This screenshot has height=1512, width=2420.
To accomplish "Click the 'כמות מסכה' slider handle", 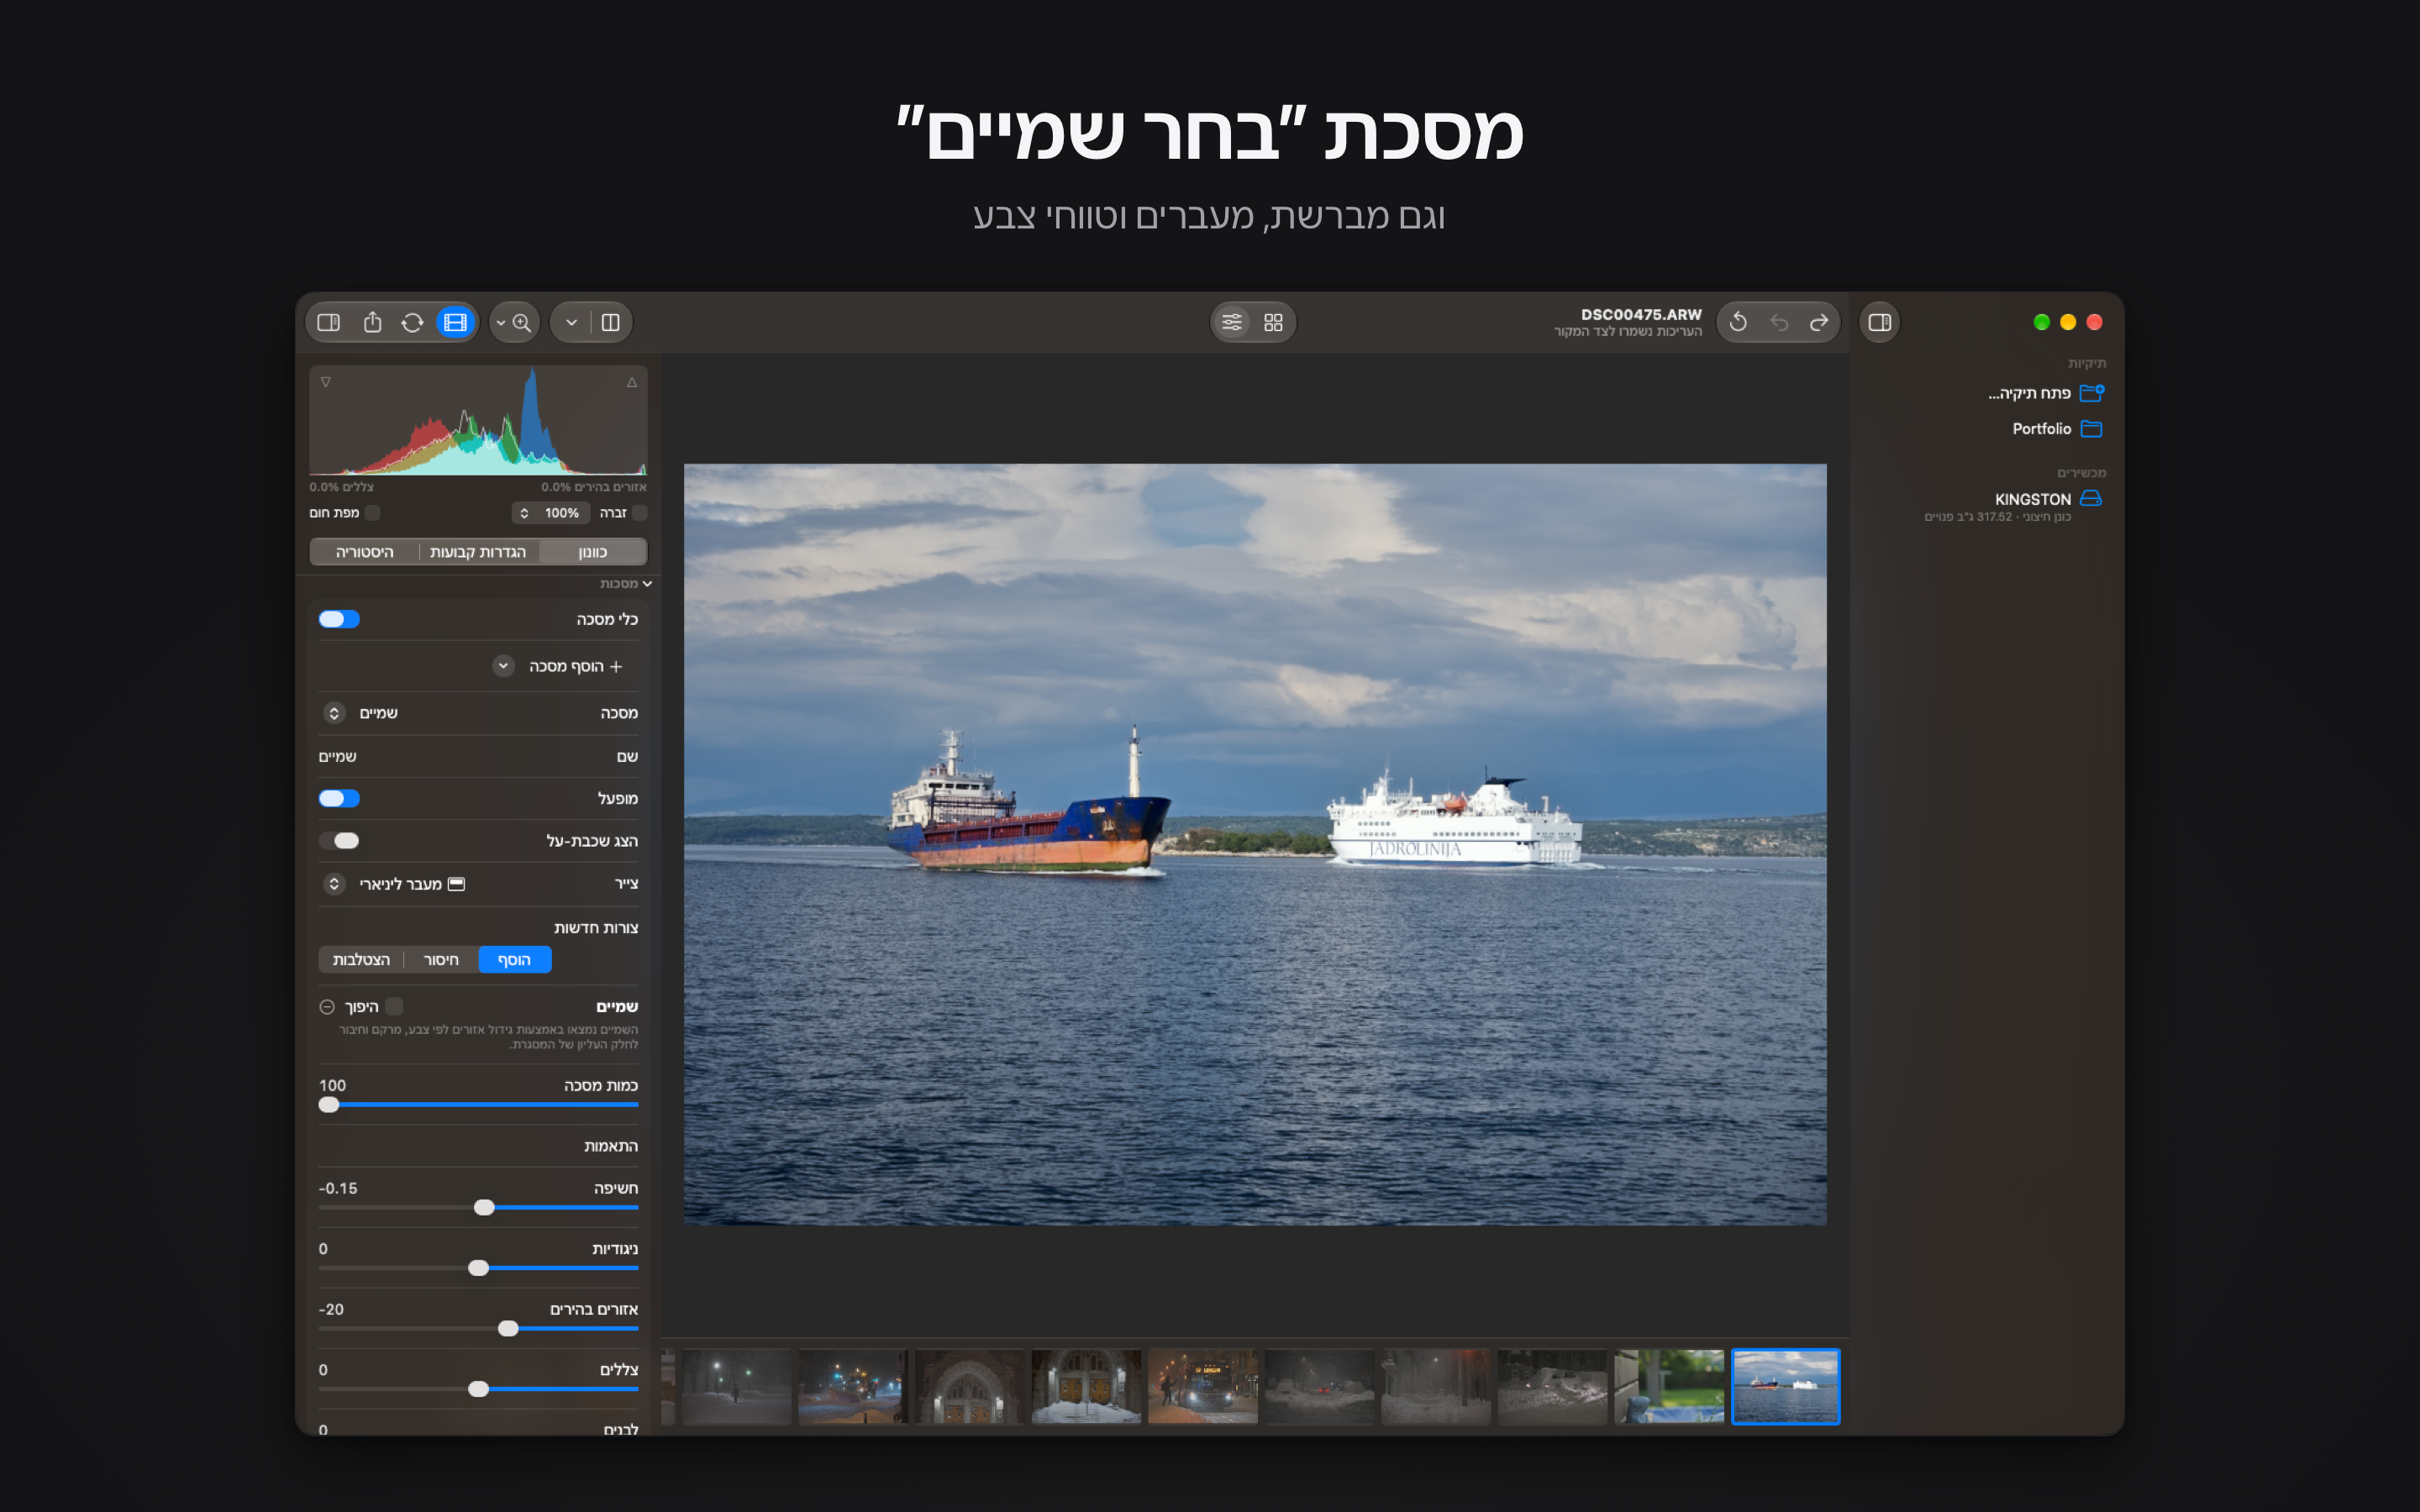I will (x=329, y=1105).
